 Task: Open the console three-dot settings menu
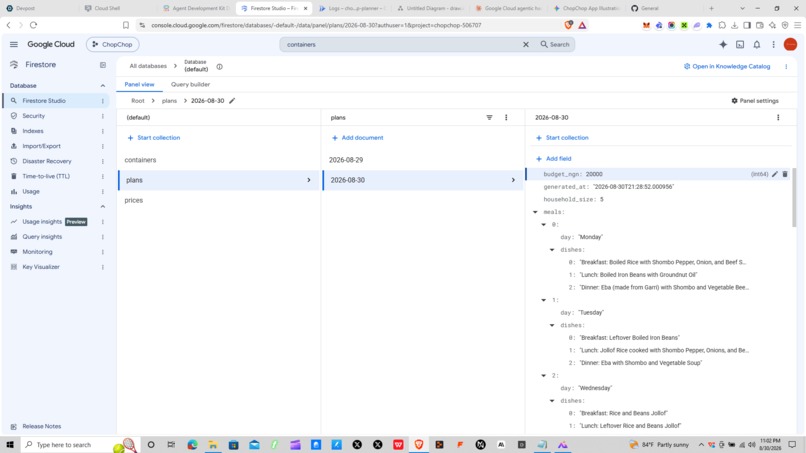774,45
